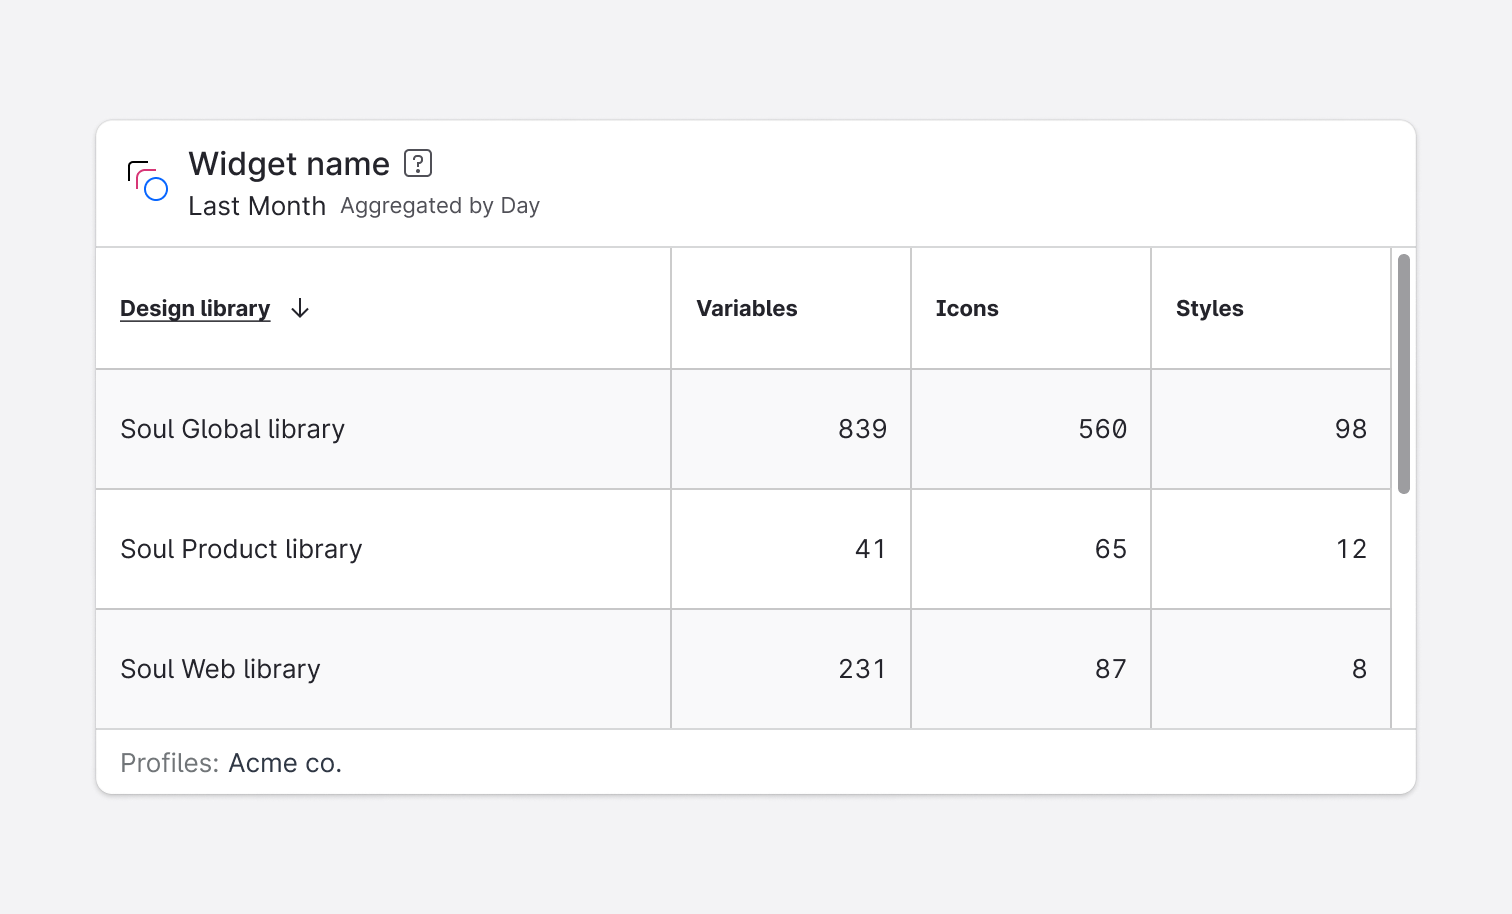Click the Profiles label in the footer
Image resolution: width=1512 pixels, height=914 pixels.
point(168,762)
